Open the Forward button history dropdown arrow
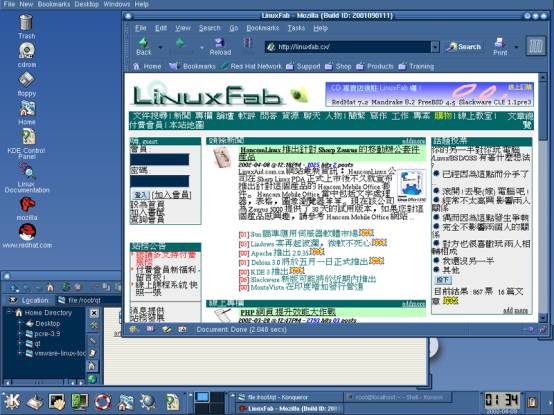The image size is (554, 415). [x=202, y=47]
